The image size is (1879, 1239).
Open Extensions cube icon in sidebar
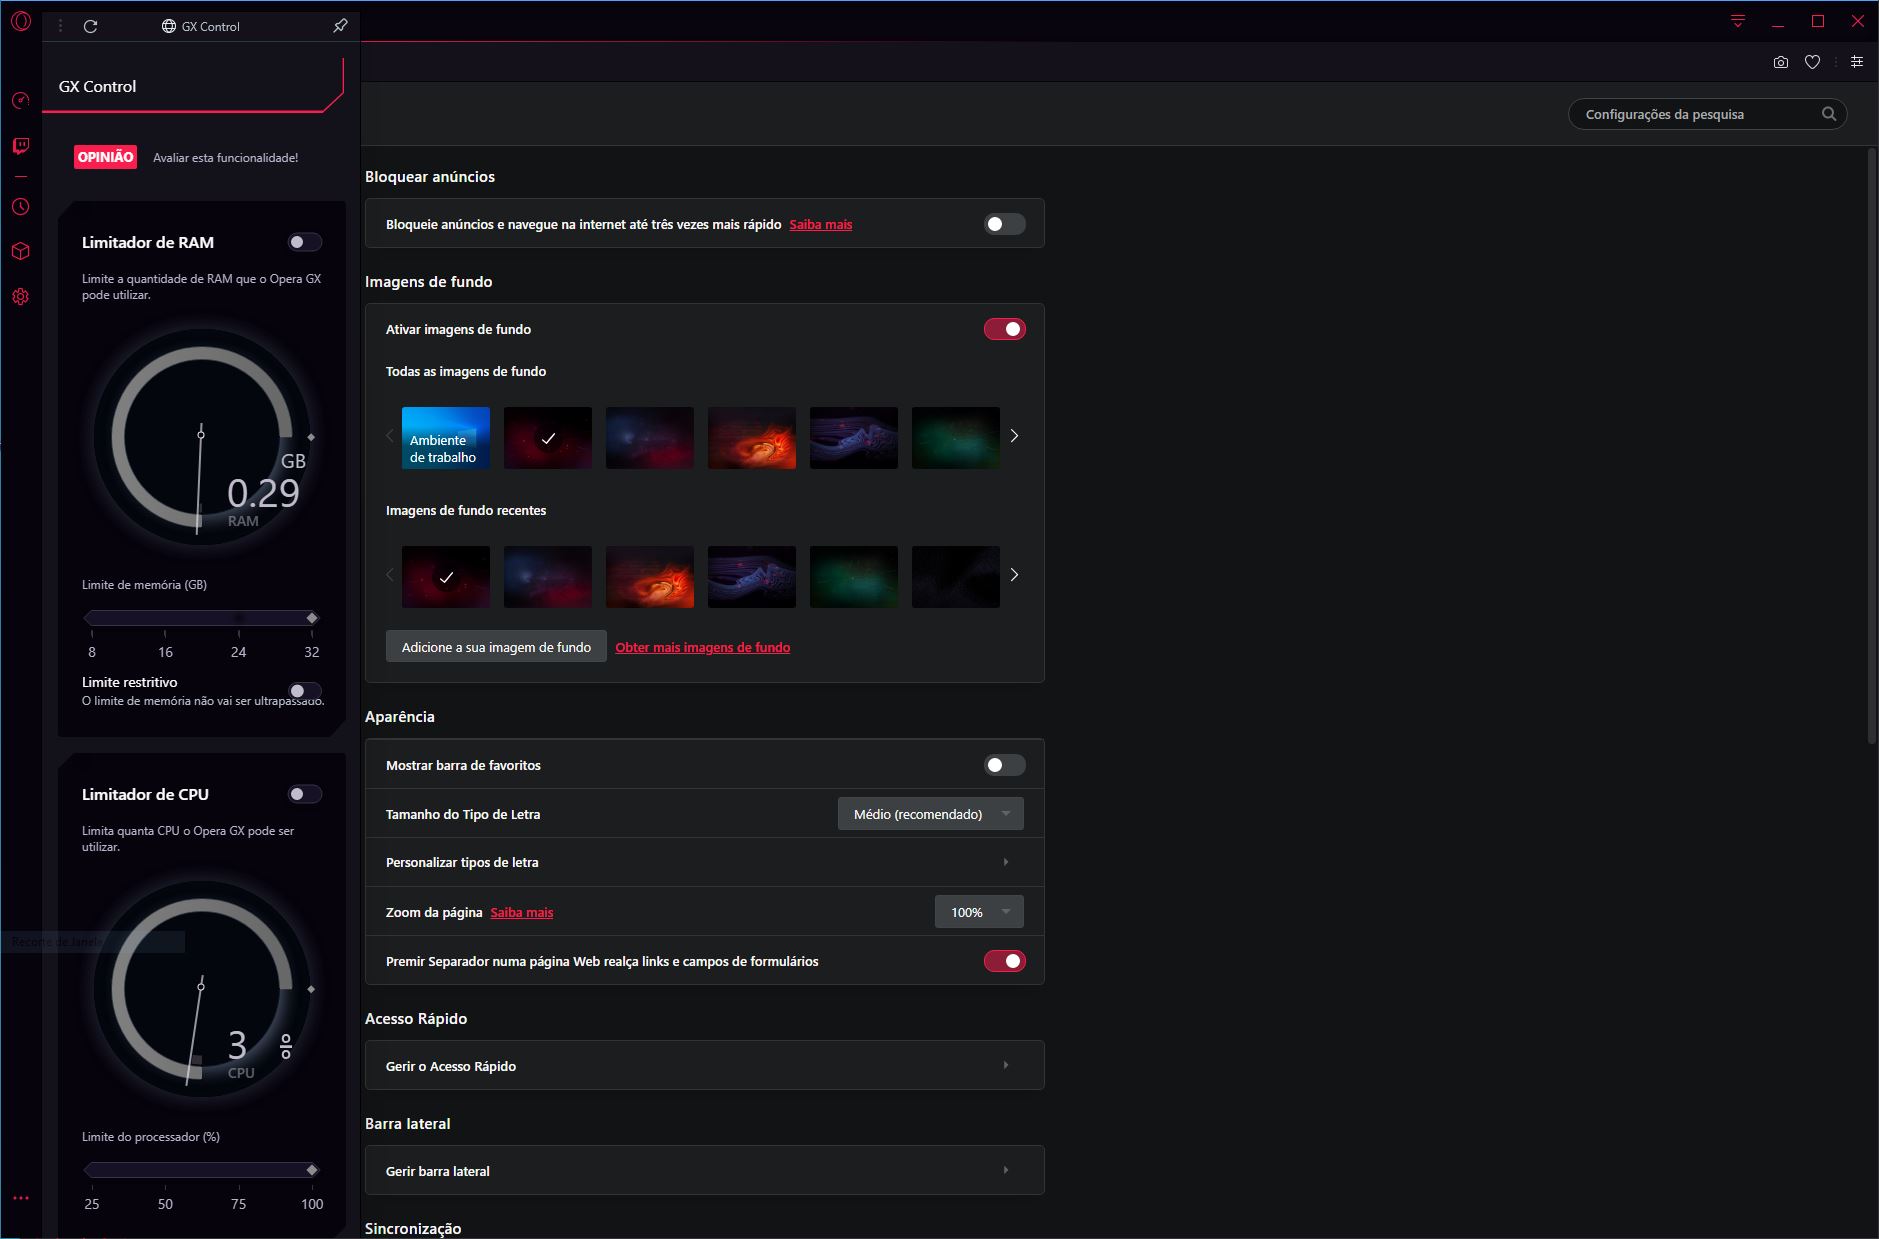pos(21,251)
